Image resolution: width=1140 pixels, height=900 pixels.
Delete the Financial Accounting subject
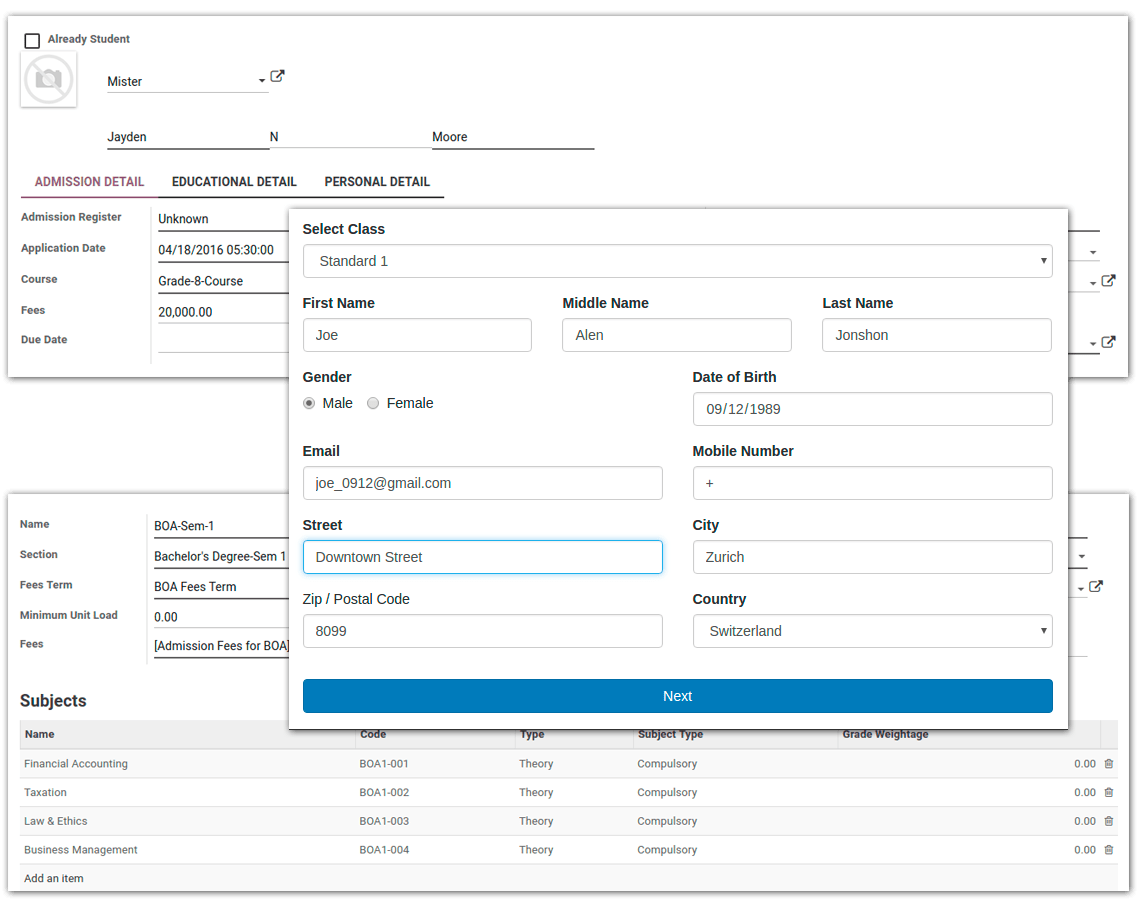(1110, 763)
